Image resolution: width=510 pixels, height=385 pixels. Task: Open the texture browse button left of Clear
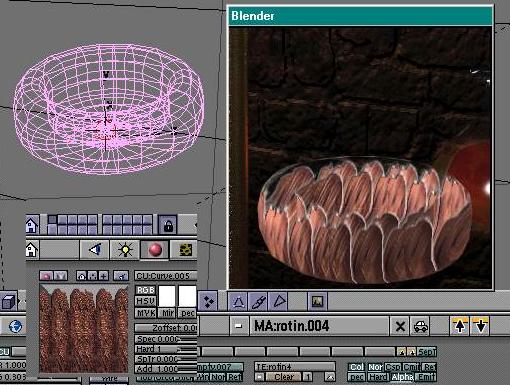259,377
